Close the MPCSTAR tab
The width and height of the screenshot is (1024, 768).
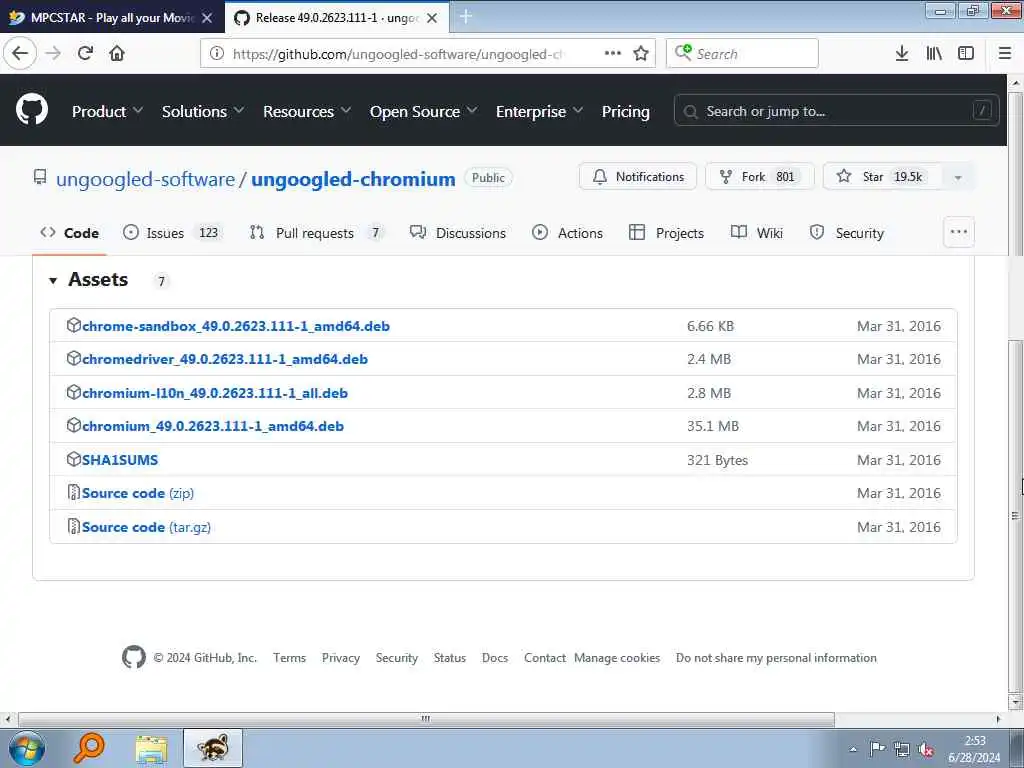(x=207, y=18)
